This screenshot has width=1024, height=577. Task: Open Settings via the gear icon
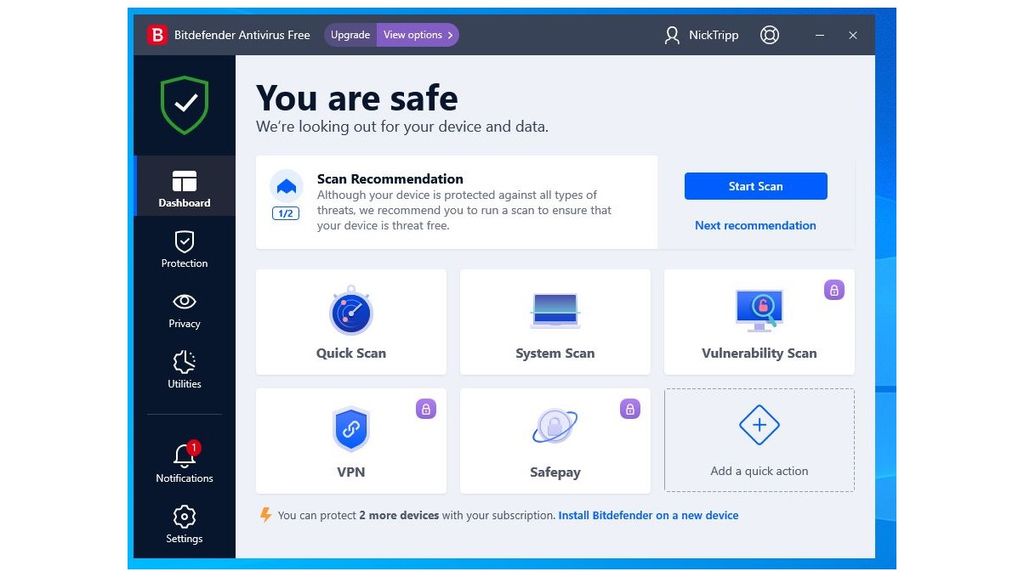pyautogui.click(x=184, y=517)
